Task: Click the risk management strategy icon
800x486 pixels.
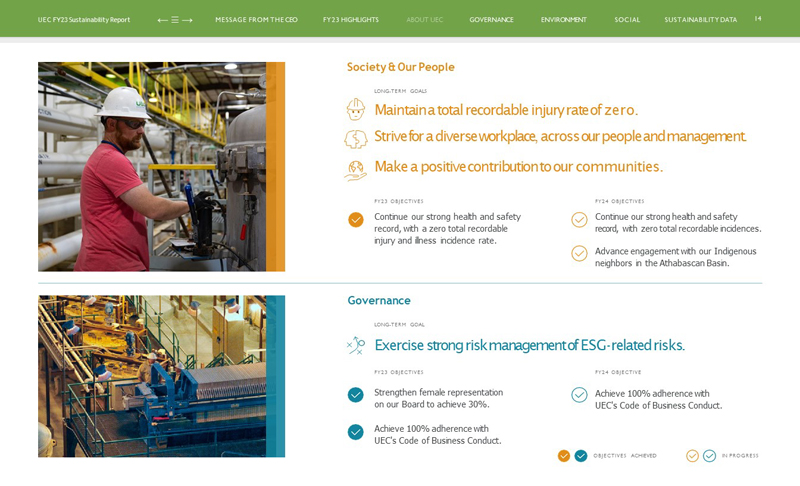Action: (x=355, y=345)
